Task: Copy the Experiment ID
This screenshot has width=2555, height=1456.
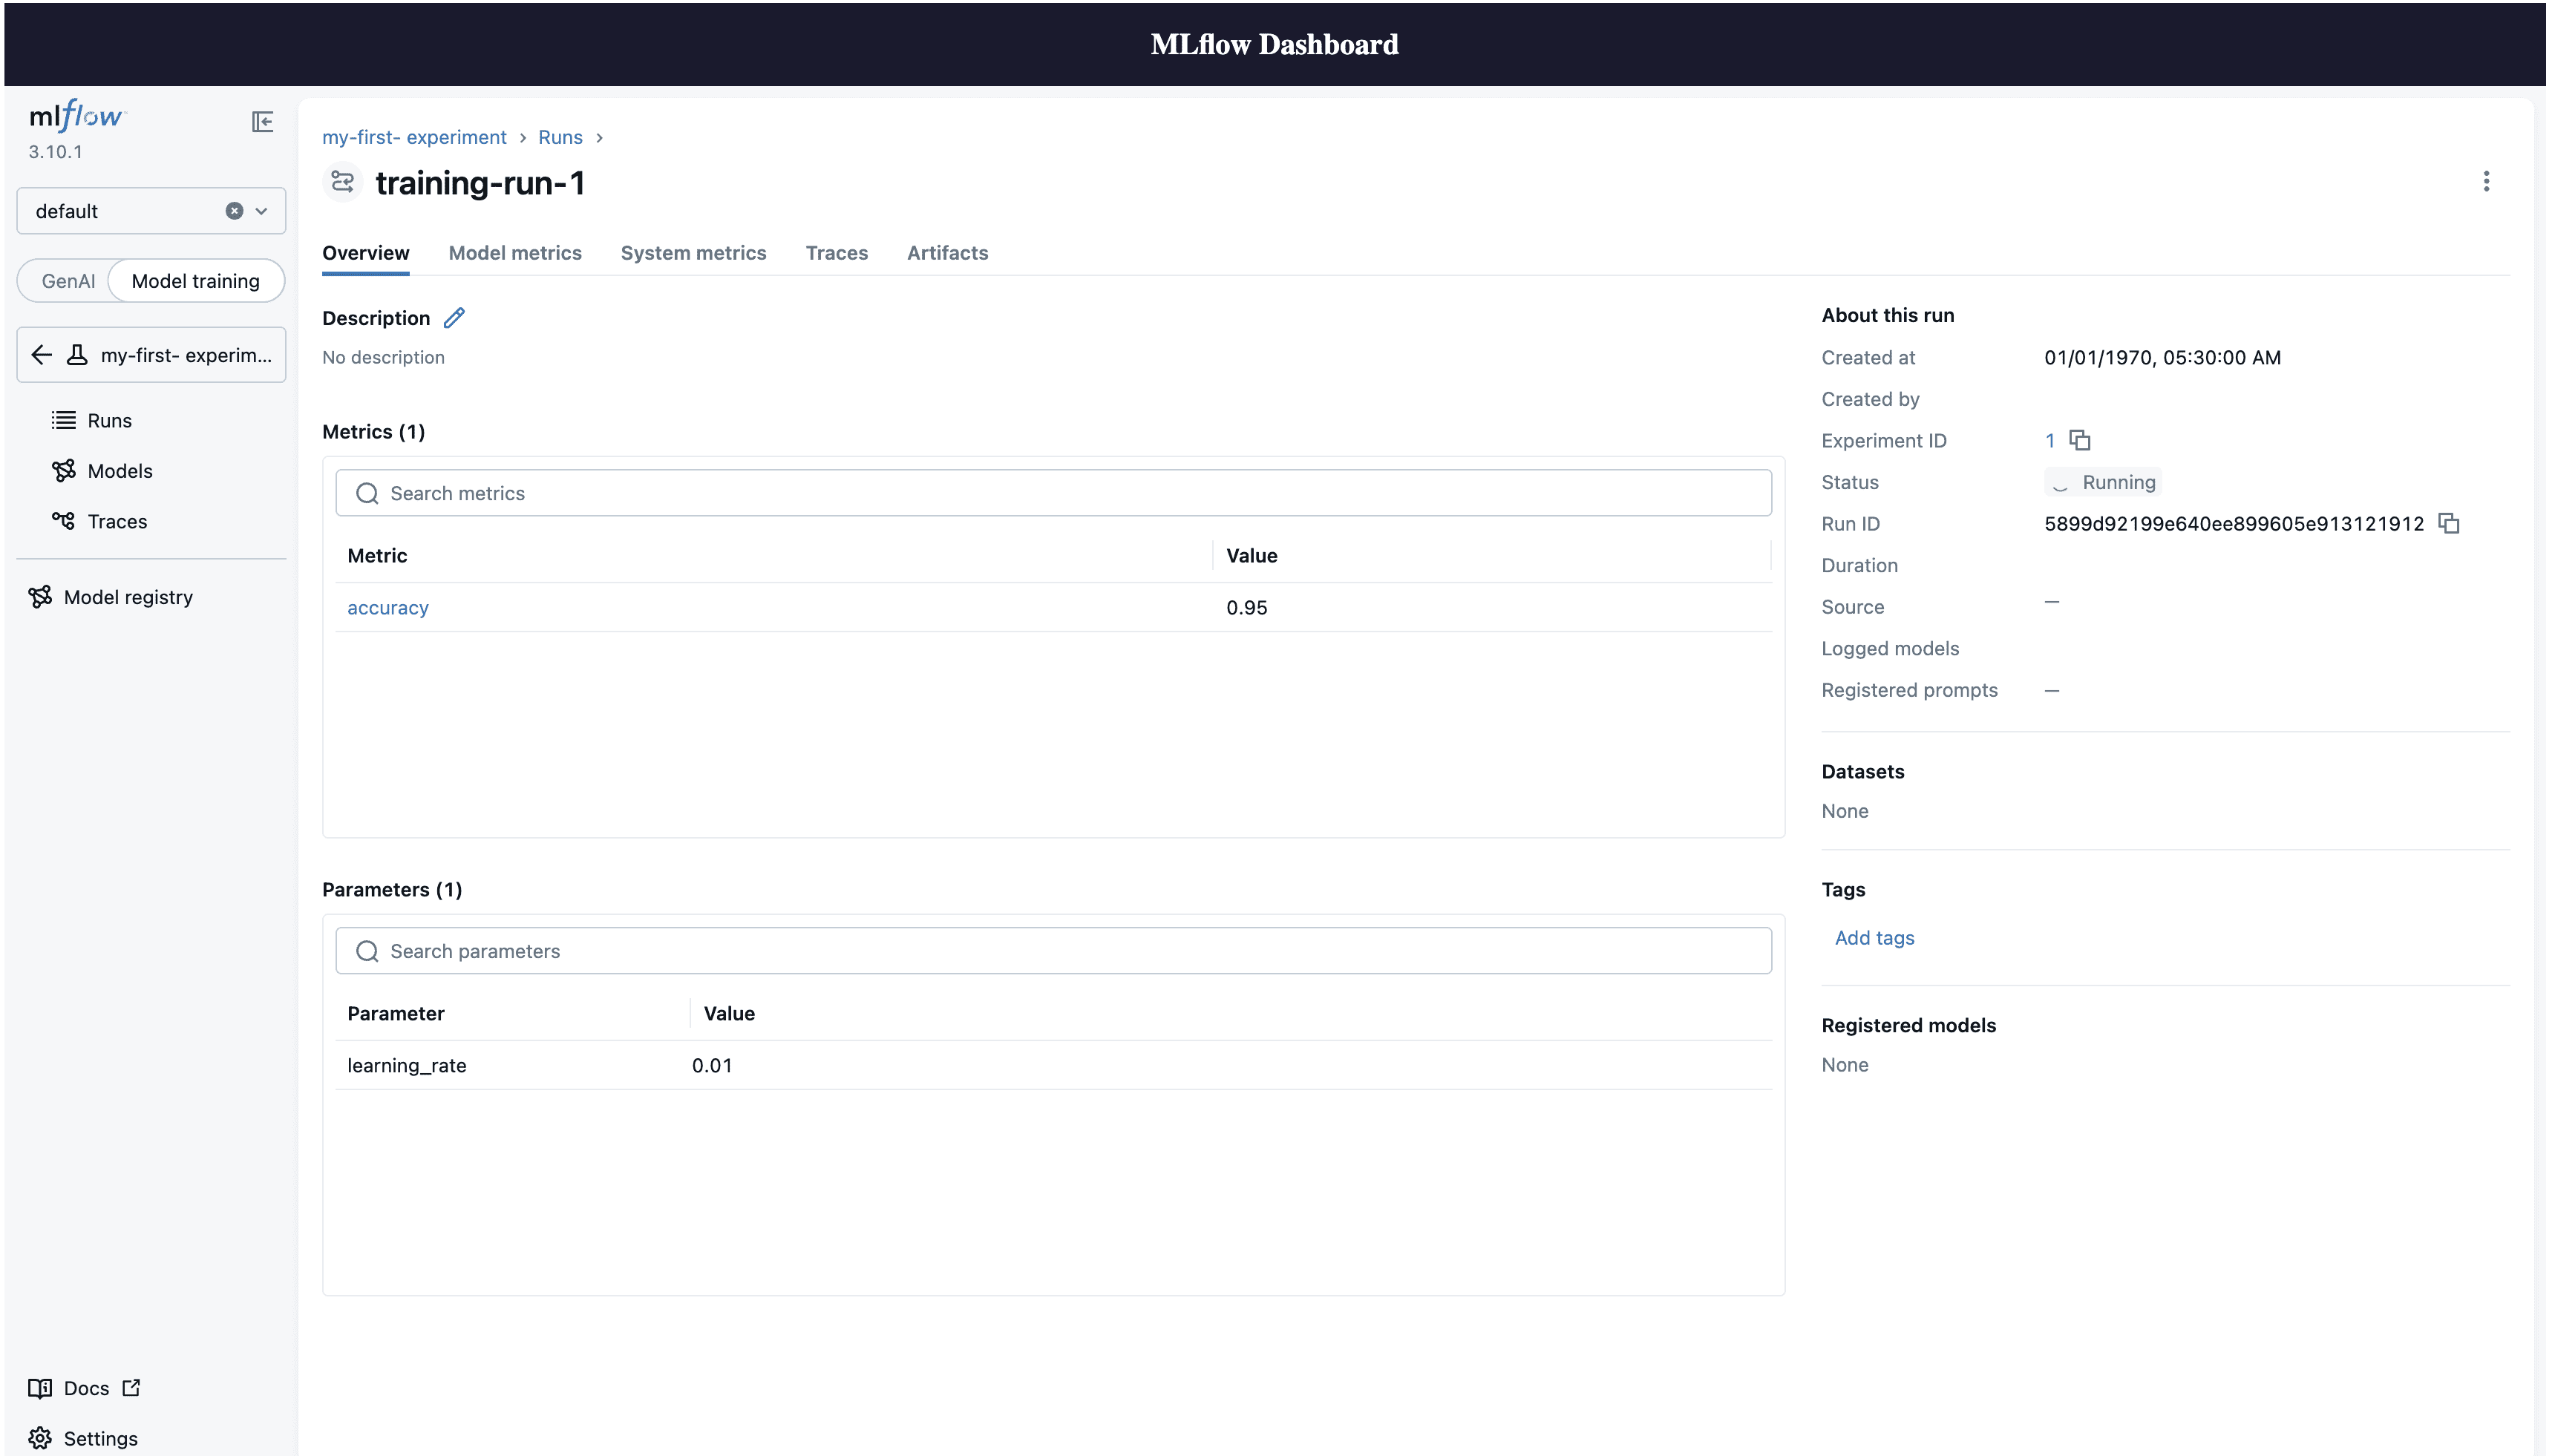Action: click(2080, 440)
